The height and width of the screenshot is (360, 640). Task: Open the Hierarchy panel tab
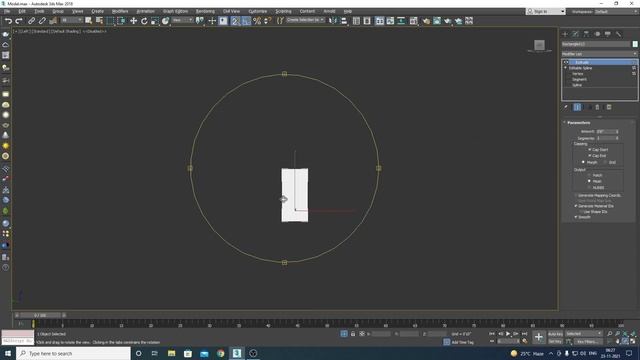tap(586, 34)
